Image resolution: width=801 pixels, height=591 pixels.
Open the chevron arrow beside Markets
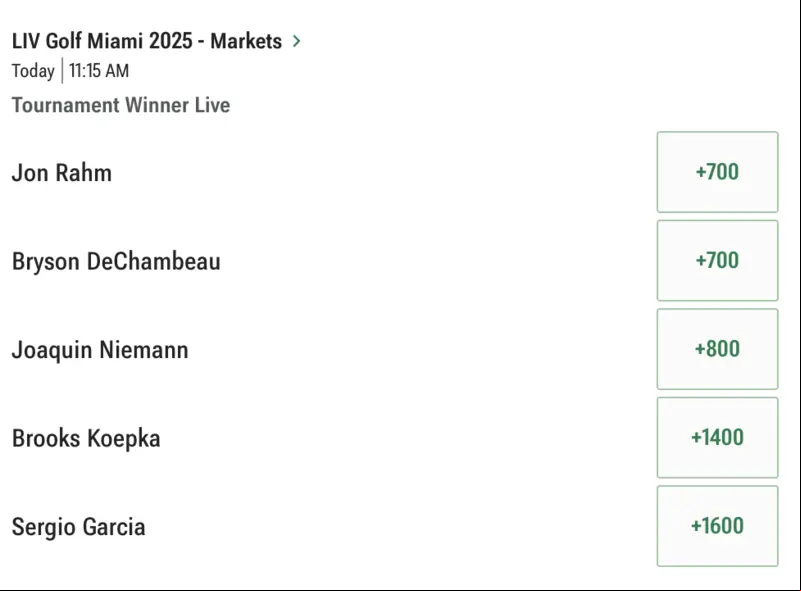pyautogui.click(x=297, y=41)
